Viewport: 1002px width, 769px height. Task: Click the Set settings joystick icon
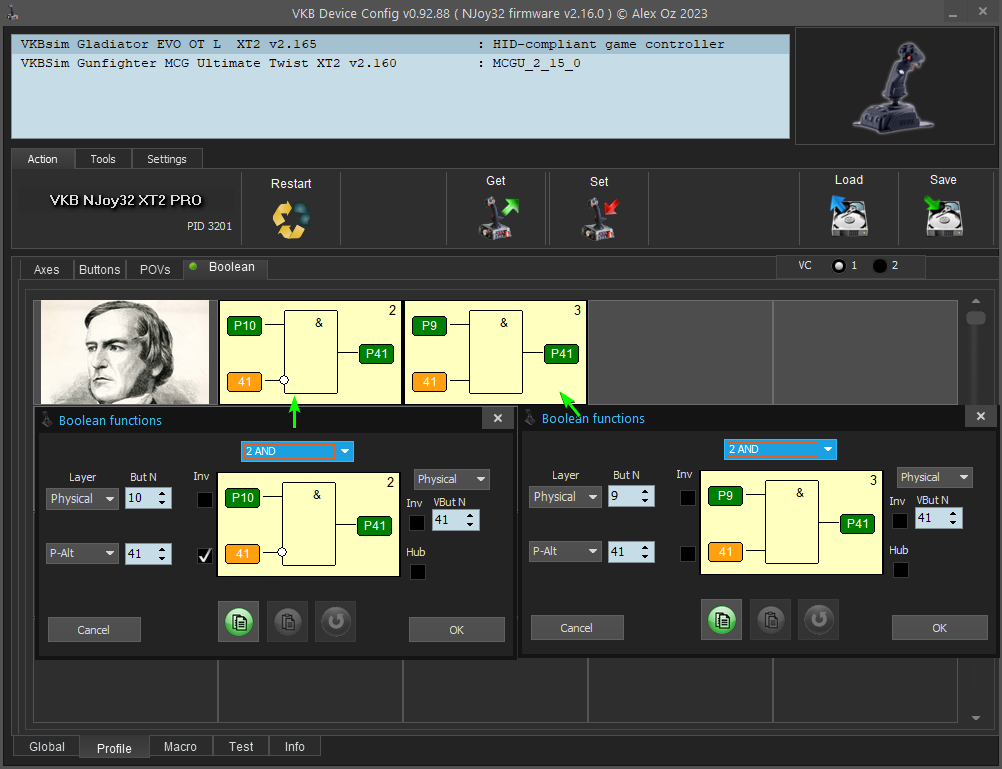[599, 217]
